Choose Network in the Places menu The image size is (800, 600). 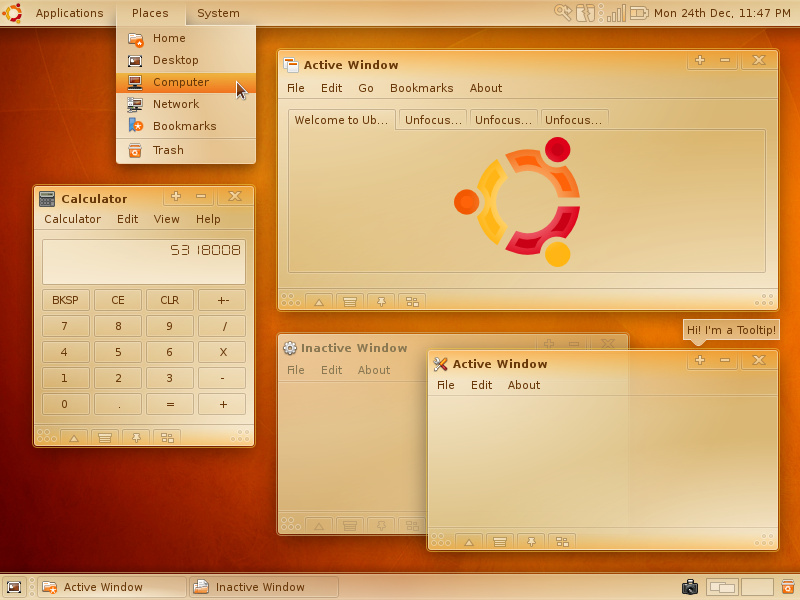click(x=176, y=104)
